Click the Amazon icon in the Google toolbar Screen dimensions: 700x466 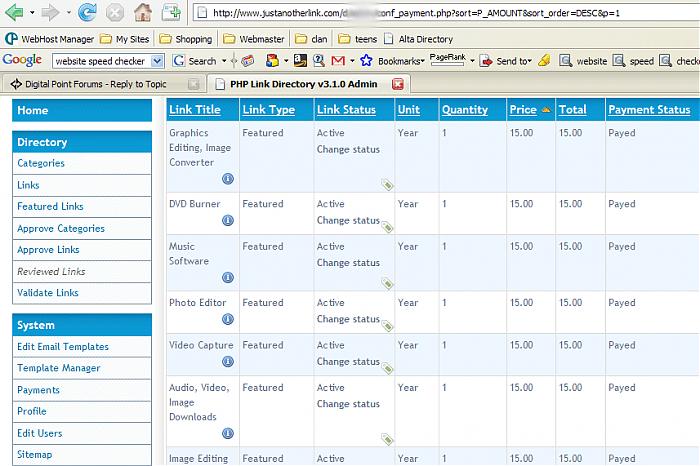point(300,61)
